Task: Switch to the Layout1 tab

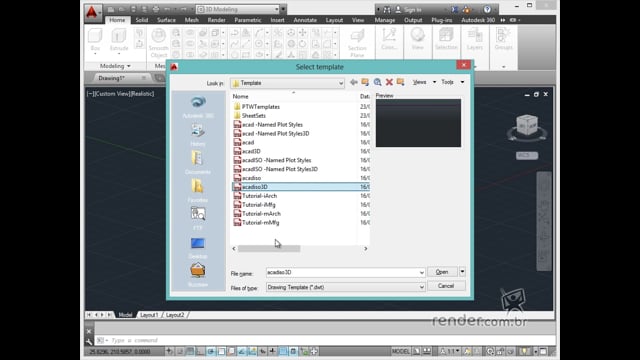Action: tap(149, 315)
